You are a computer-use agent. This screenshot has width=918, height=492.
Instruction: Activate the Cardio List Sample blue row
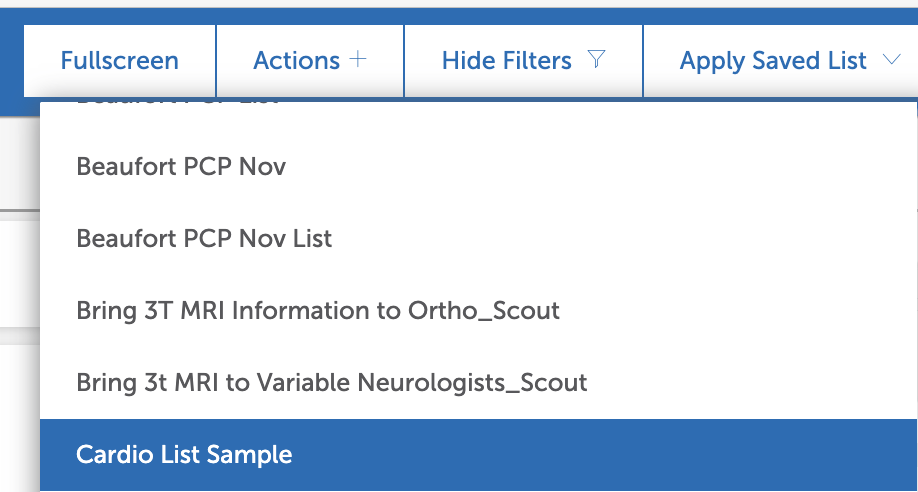pos(478,454)
